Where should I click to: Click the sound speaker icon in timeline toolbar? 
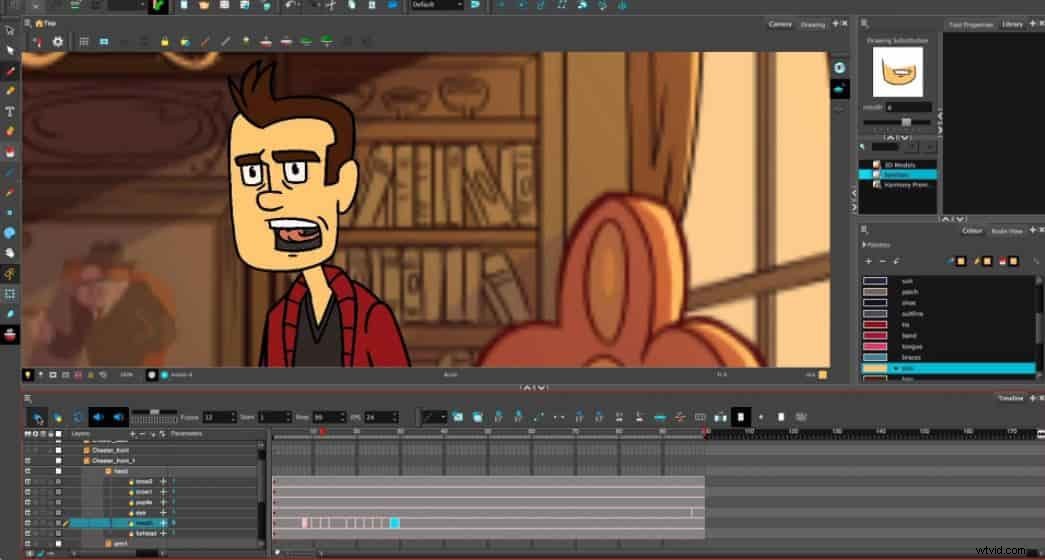click(99, 417)
